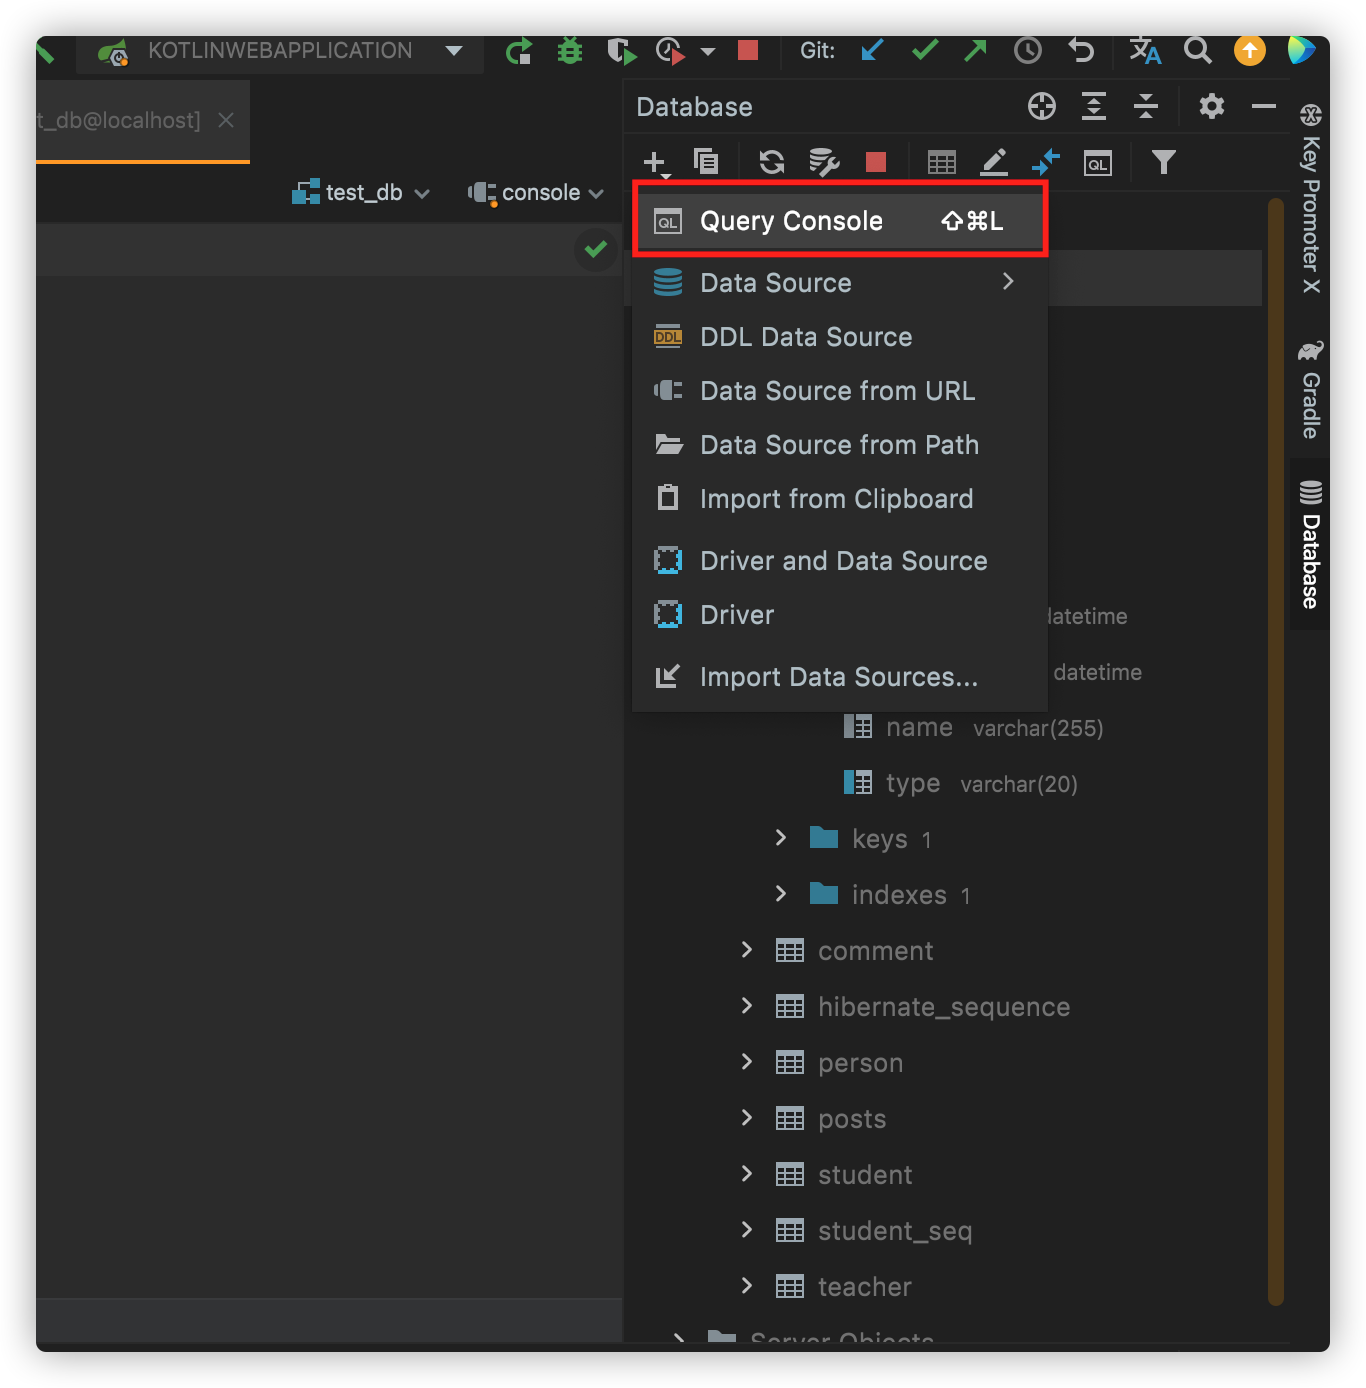This screenshot has height=1388, width=1366.
Task: Show Git history clock icon
Action: [x=1028, y=50]
